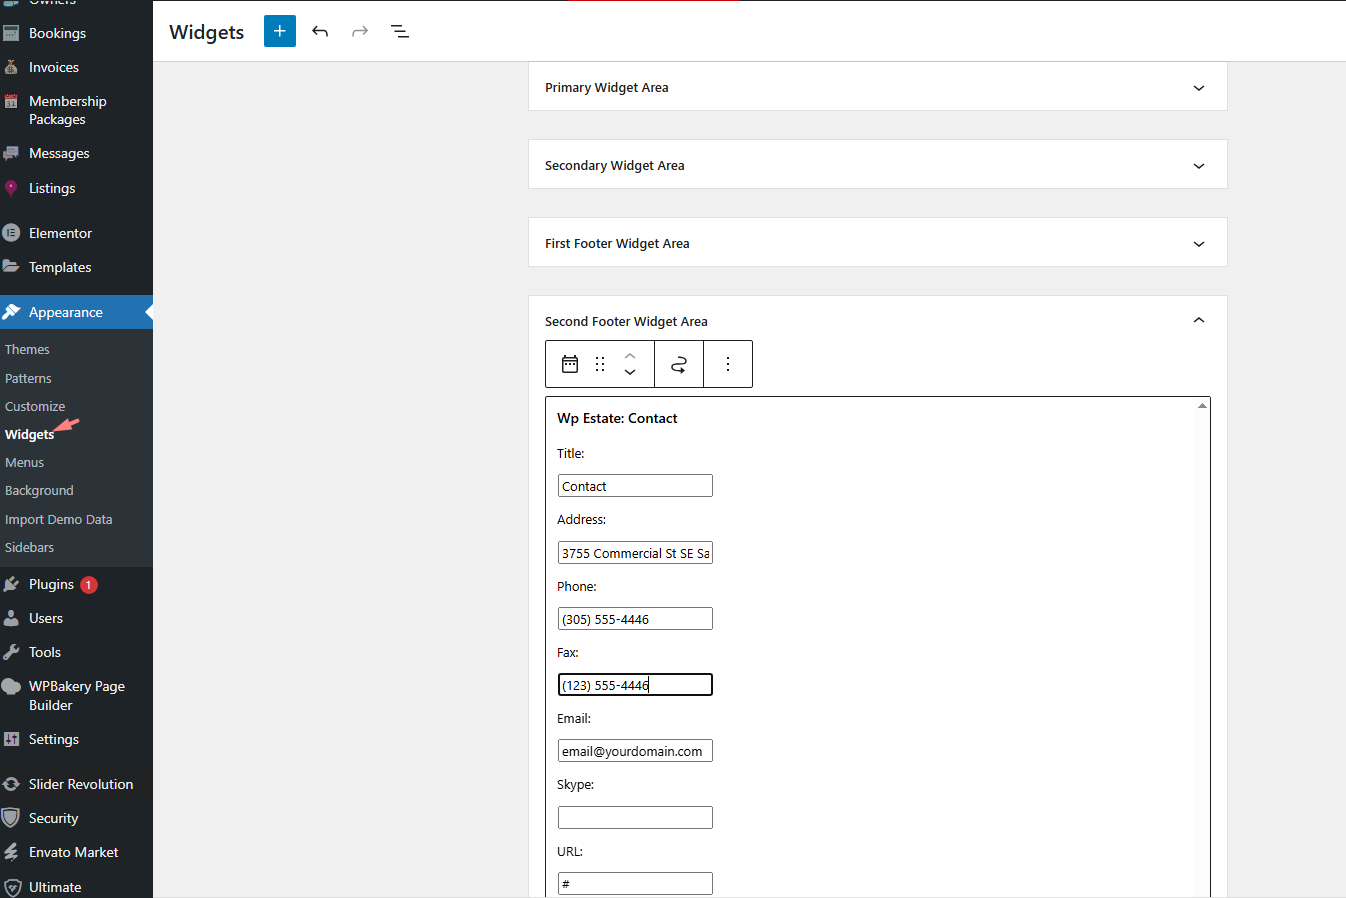Viewport: 1346px width, 898px height.
Task: Go to Themes under Appearance
Action: pyautogui.click(x=27, y=349)
